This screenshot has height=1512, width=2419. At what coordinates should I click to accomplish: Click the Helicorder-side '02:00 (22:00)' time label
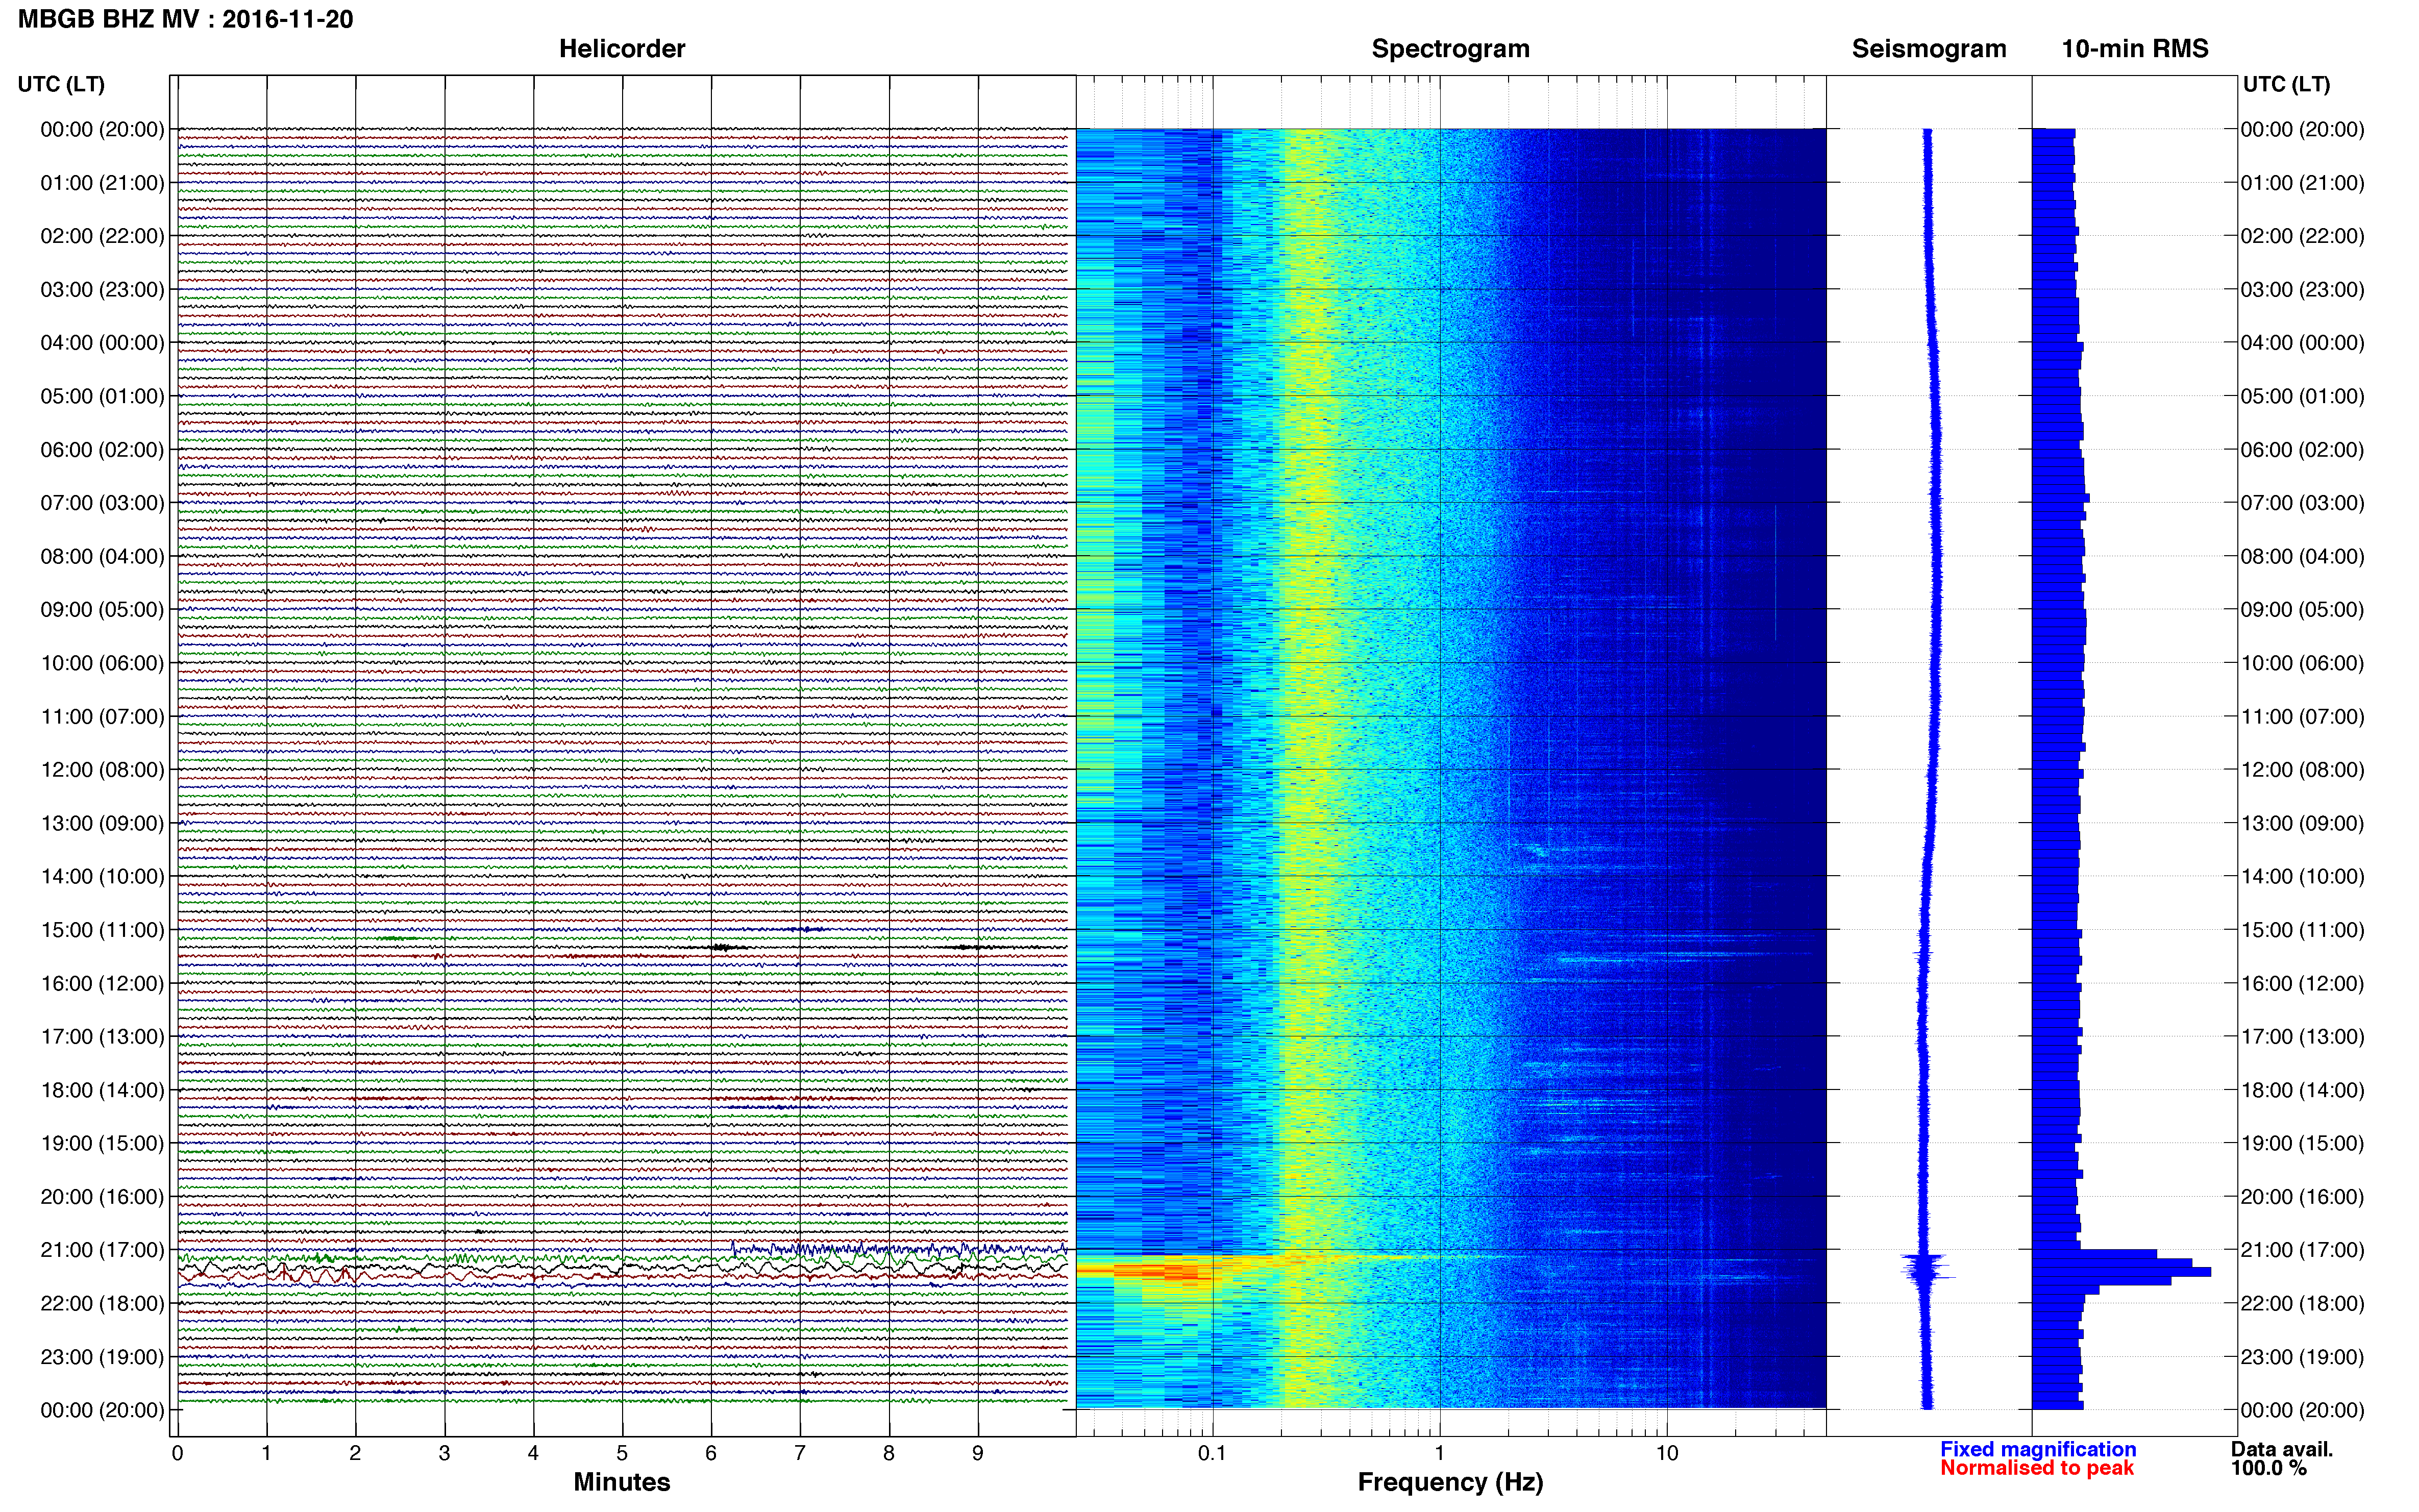(x=102, y=236)
